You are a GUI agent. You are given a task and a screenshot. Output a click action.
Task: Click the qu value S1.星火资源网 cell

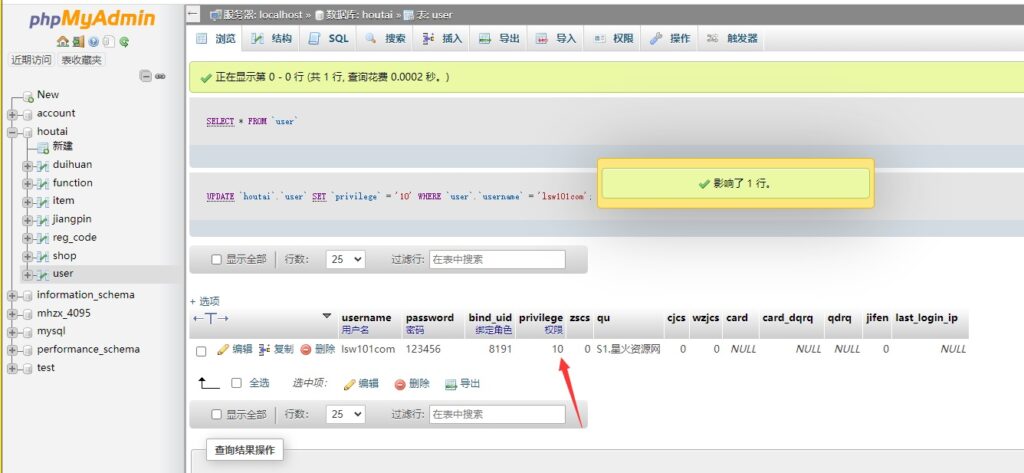[x=628, y=350]
